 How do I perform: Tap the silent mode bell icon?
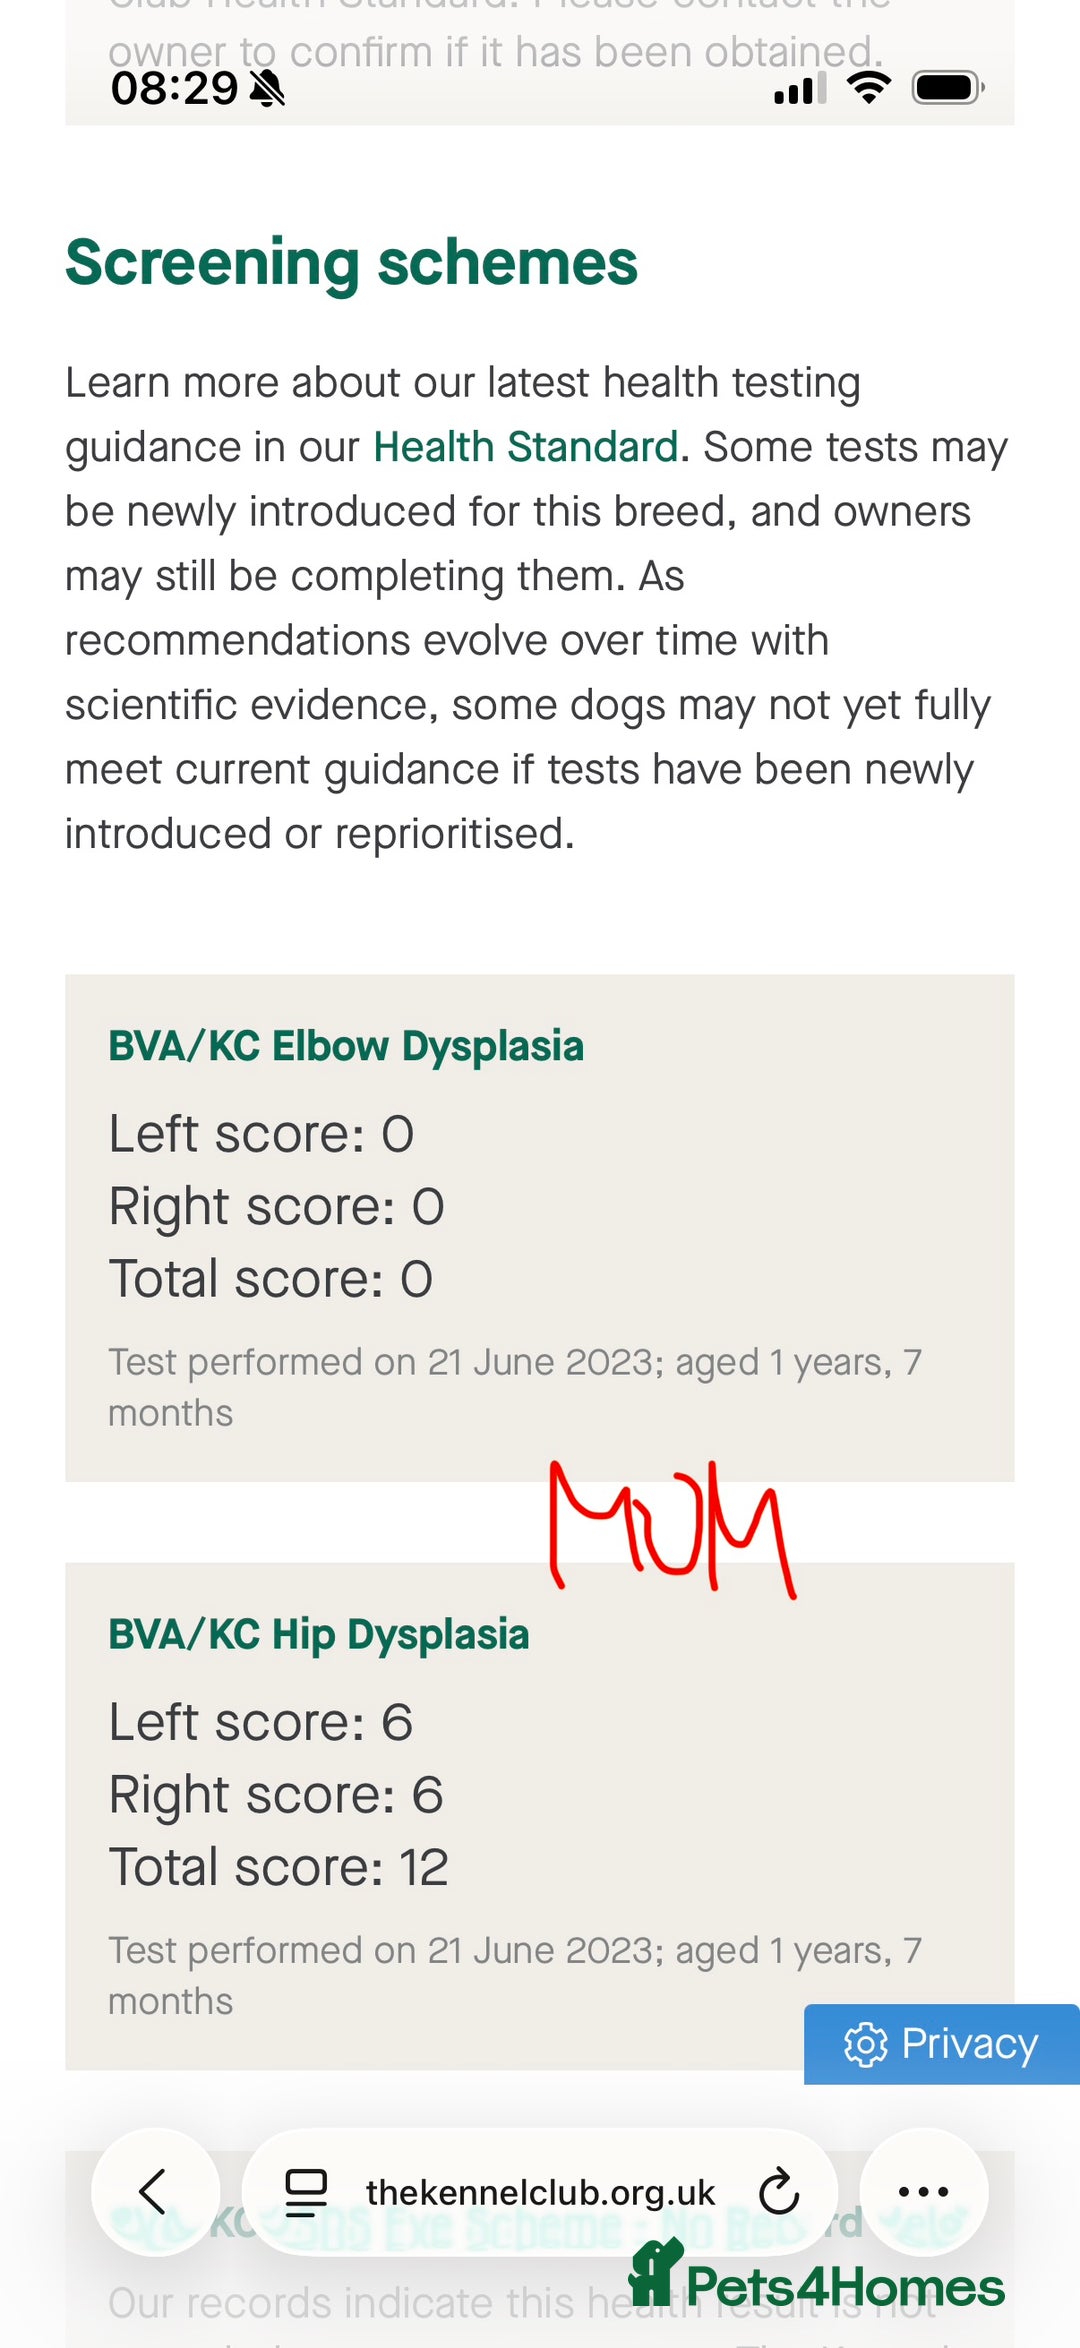click(x=267, y=90)
